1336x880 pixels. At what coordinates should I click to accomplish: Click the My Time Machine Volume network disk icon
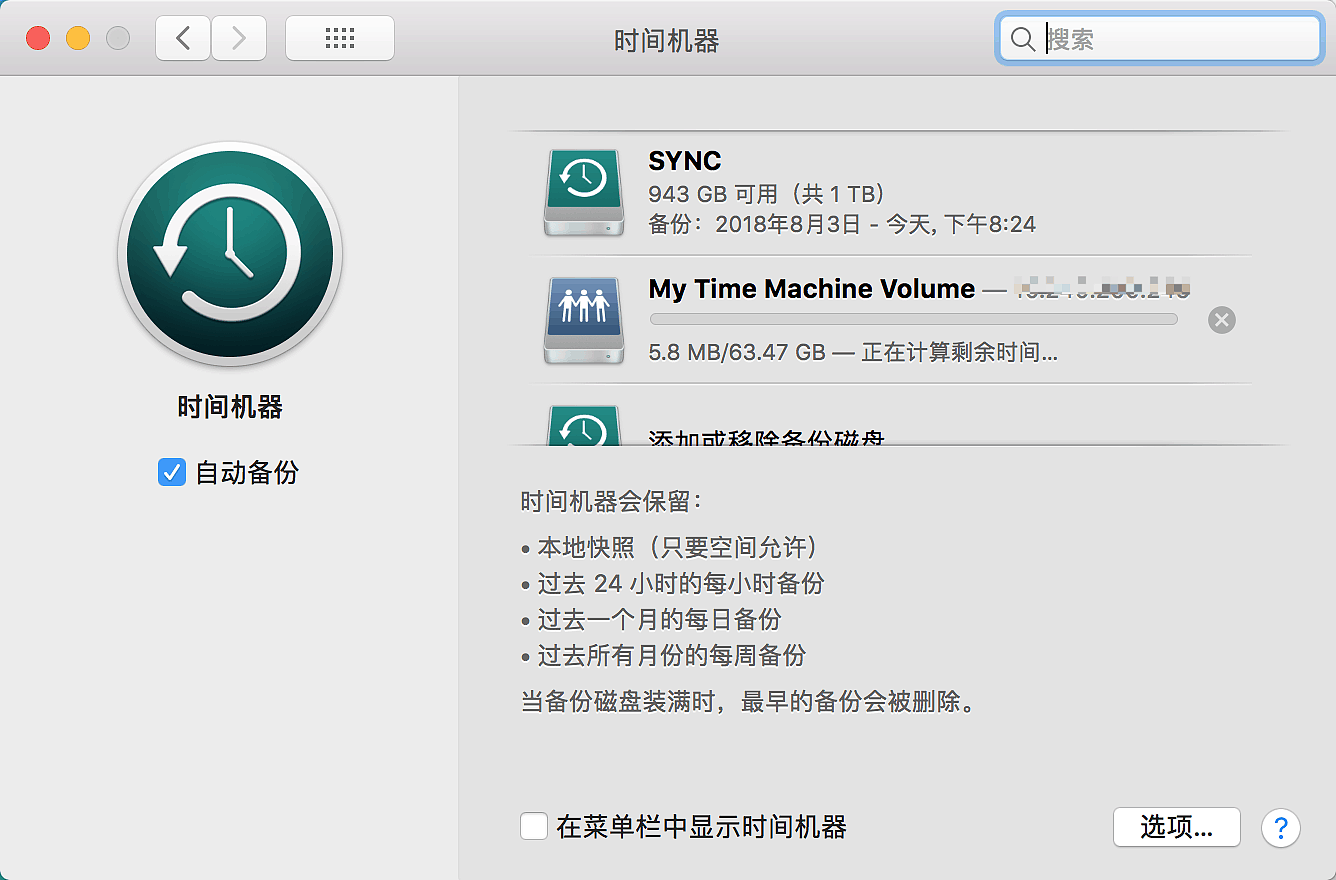coord(584,320)
